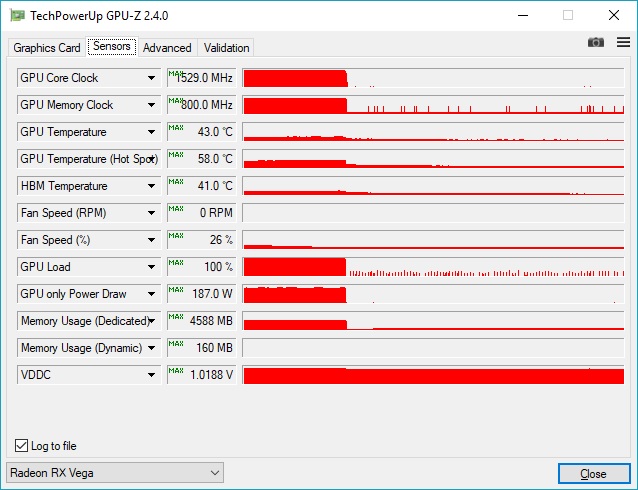This screenshot has width=638, height=490.
Task: Click the 41.0 °C HBM temperature value
Action: (201, 186)
